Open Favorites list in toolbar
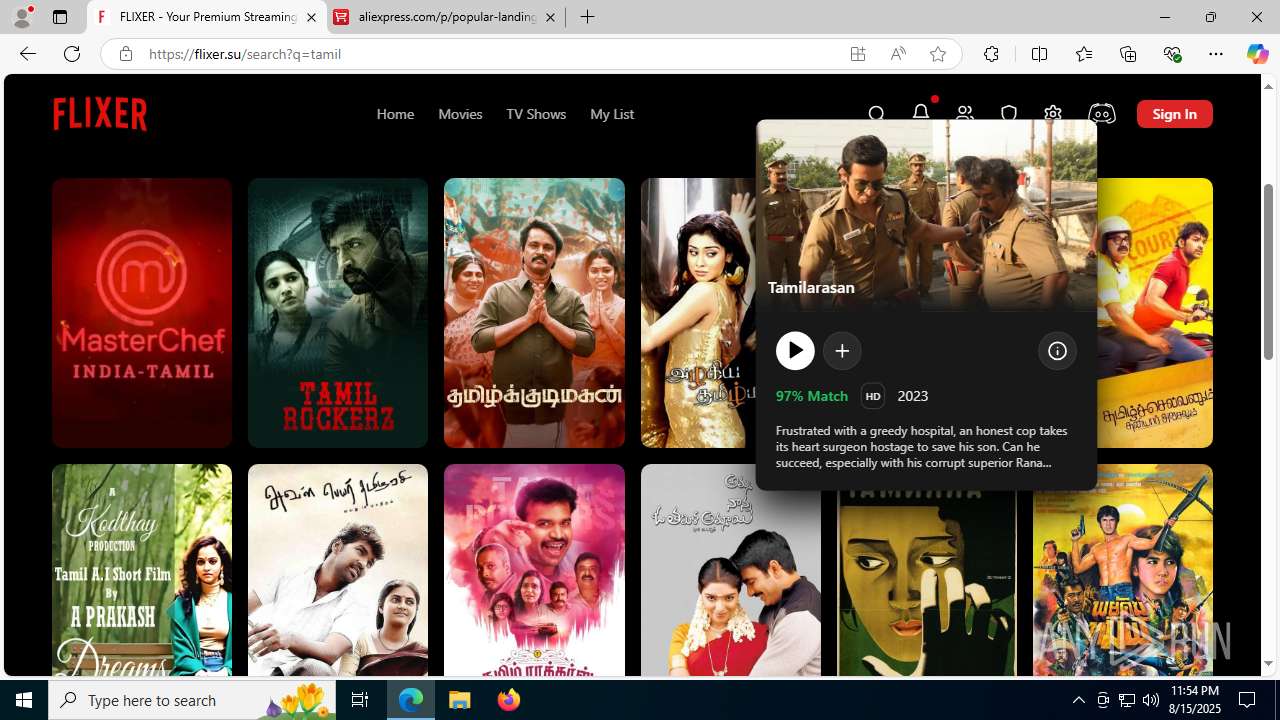The height and width of the screenshot is (720, 1280). 1083,54
